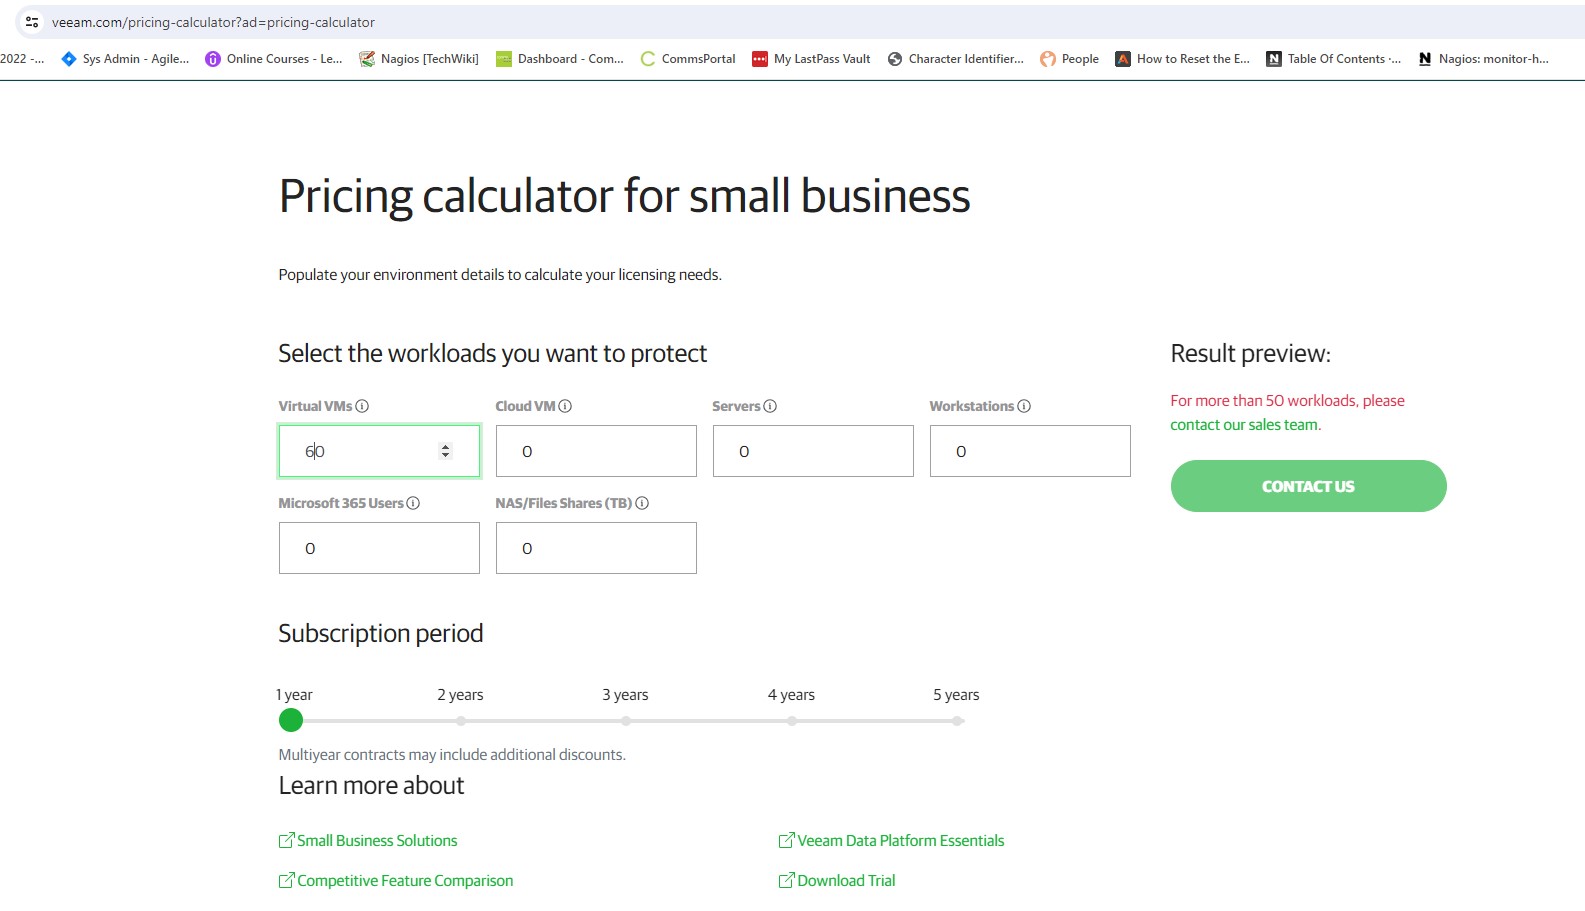
Task: Open the Nagios [TechWiki] bookmark
Action: point(419,59)
